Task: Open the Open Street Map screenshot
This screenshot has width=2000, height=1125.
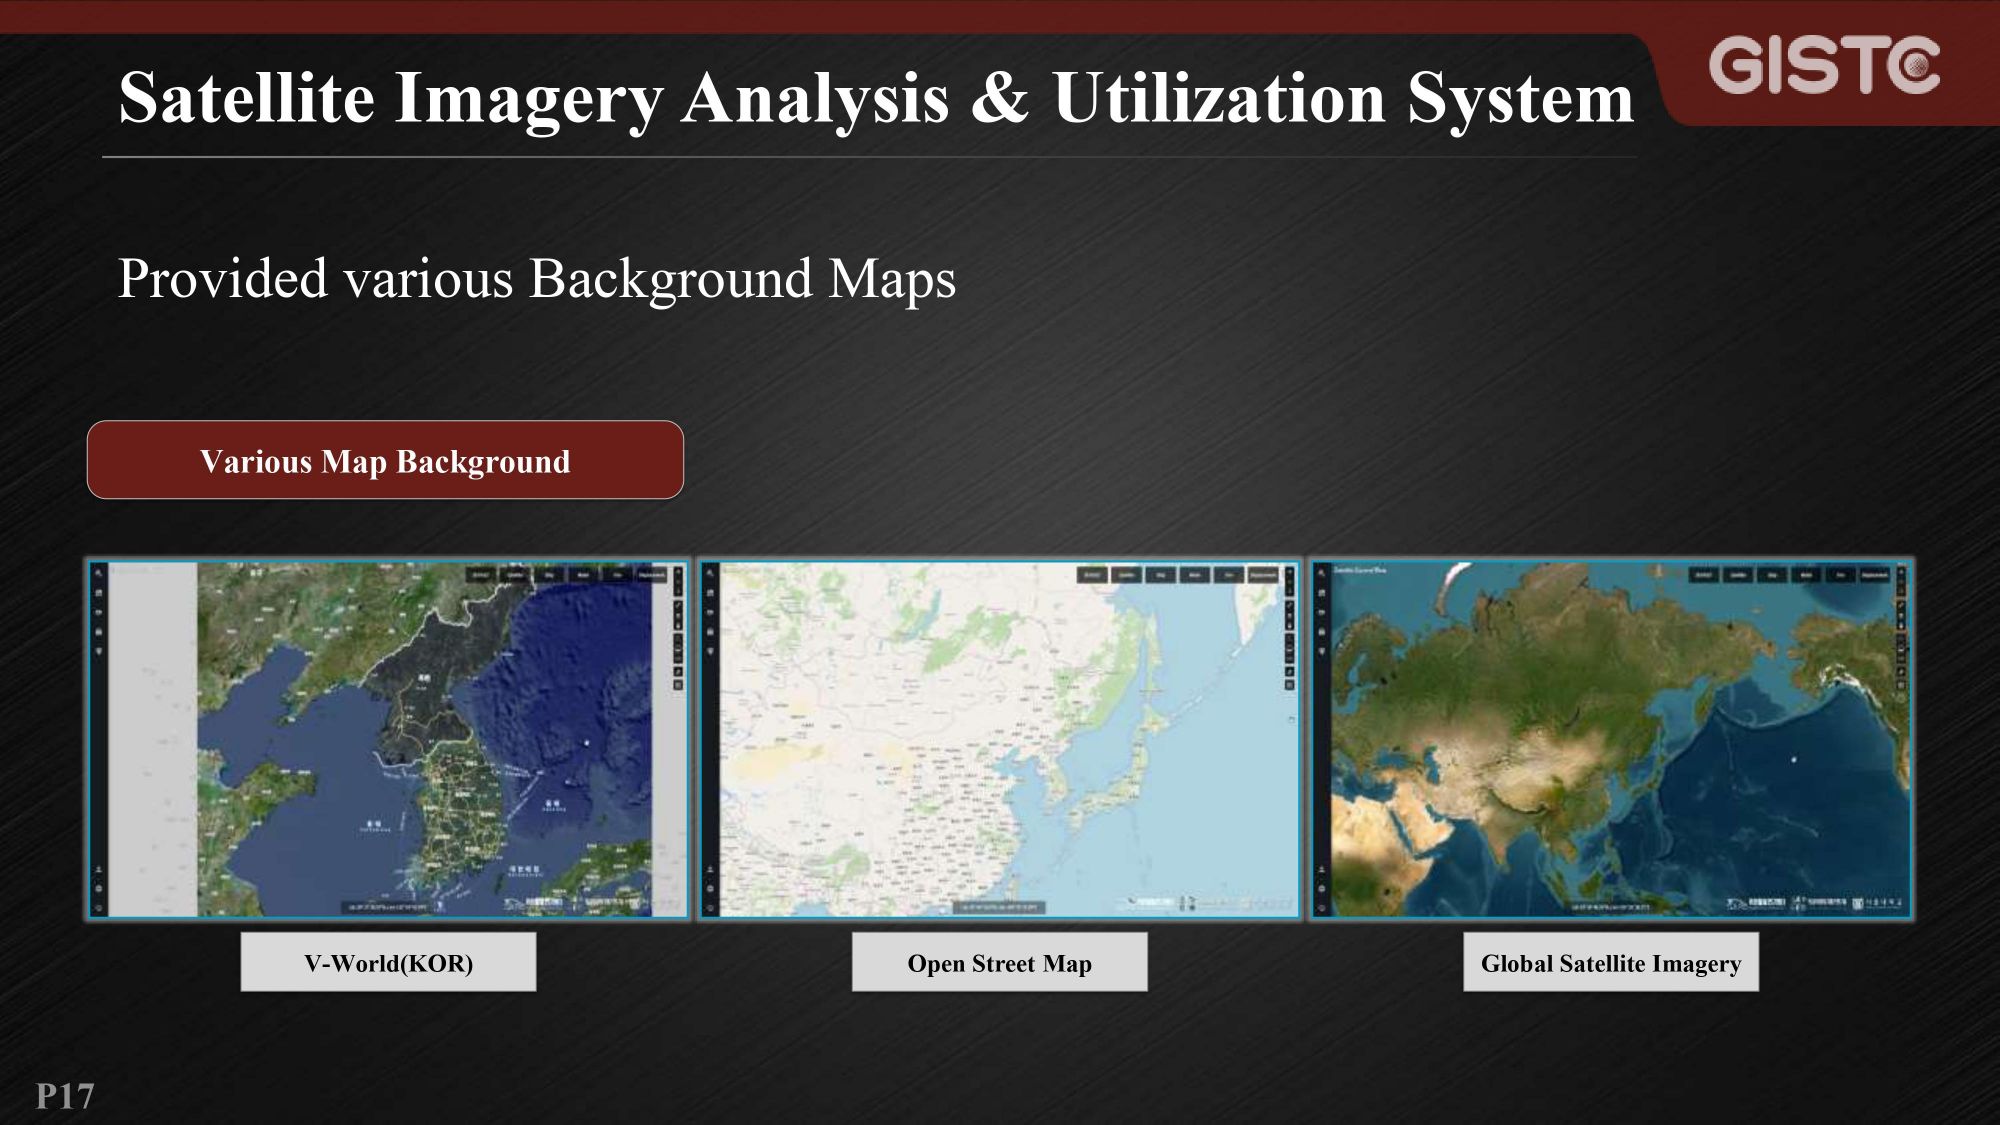Action: coord(1000,740)
